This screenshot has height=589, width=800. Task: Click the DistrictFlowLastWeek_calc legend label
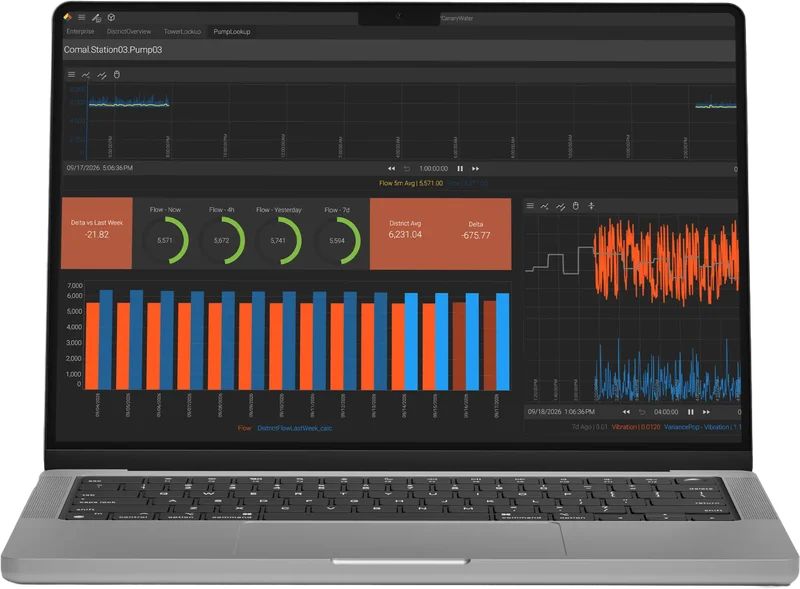[x=294, y=428]
